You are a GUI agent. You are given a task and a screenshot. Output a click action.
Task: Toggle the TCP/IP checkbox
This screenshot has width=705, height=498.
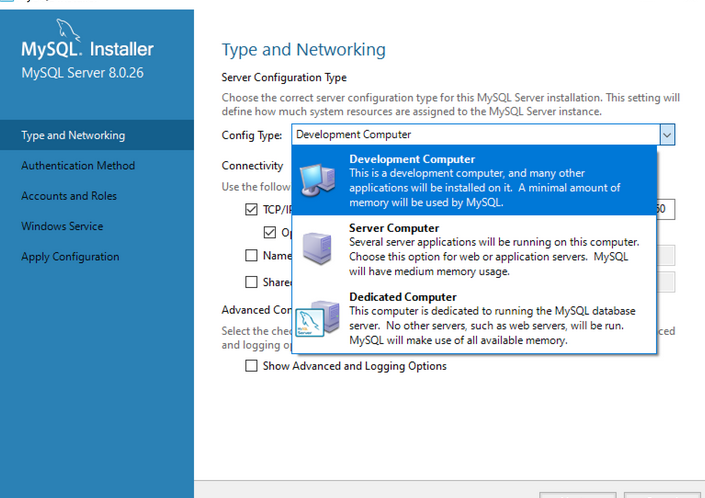pyautogui.click(x=251, y=209)
